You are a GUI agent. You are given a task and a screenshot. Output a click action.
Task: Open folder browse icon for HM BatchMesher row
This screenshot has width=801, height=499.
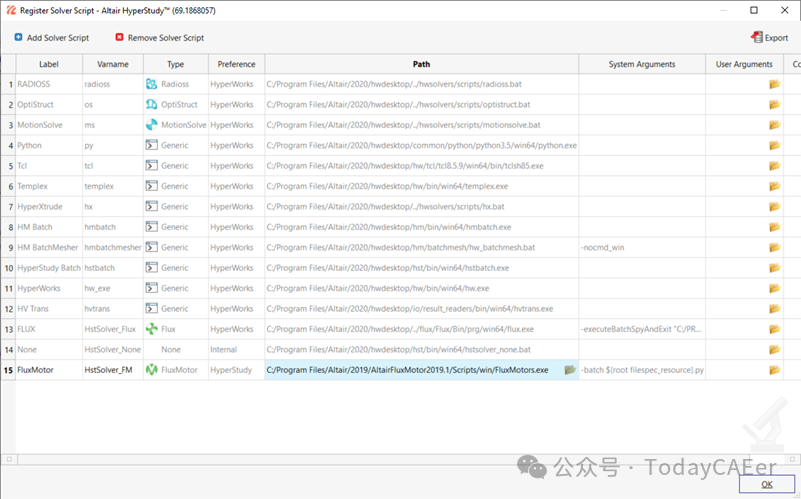(x=774, y=248)
